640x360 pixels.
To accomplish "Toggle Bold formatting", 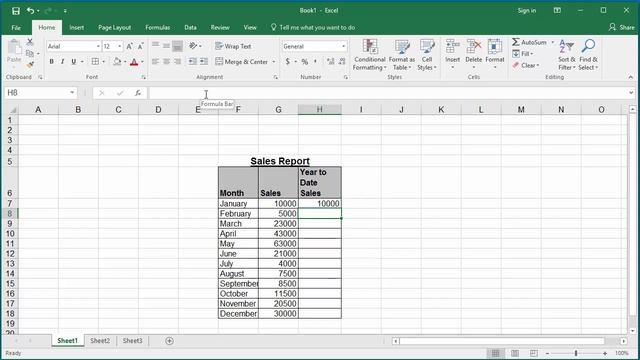I will [x=51, y=62].
